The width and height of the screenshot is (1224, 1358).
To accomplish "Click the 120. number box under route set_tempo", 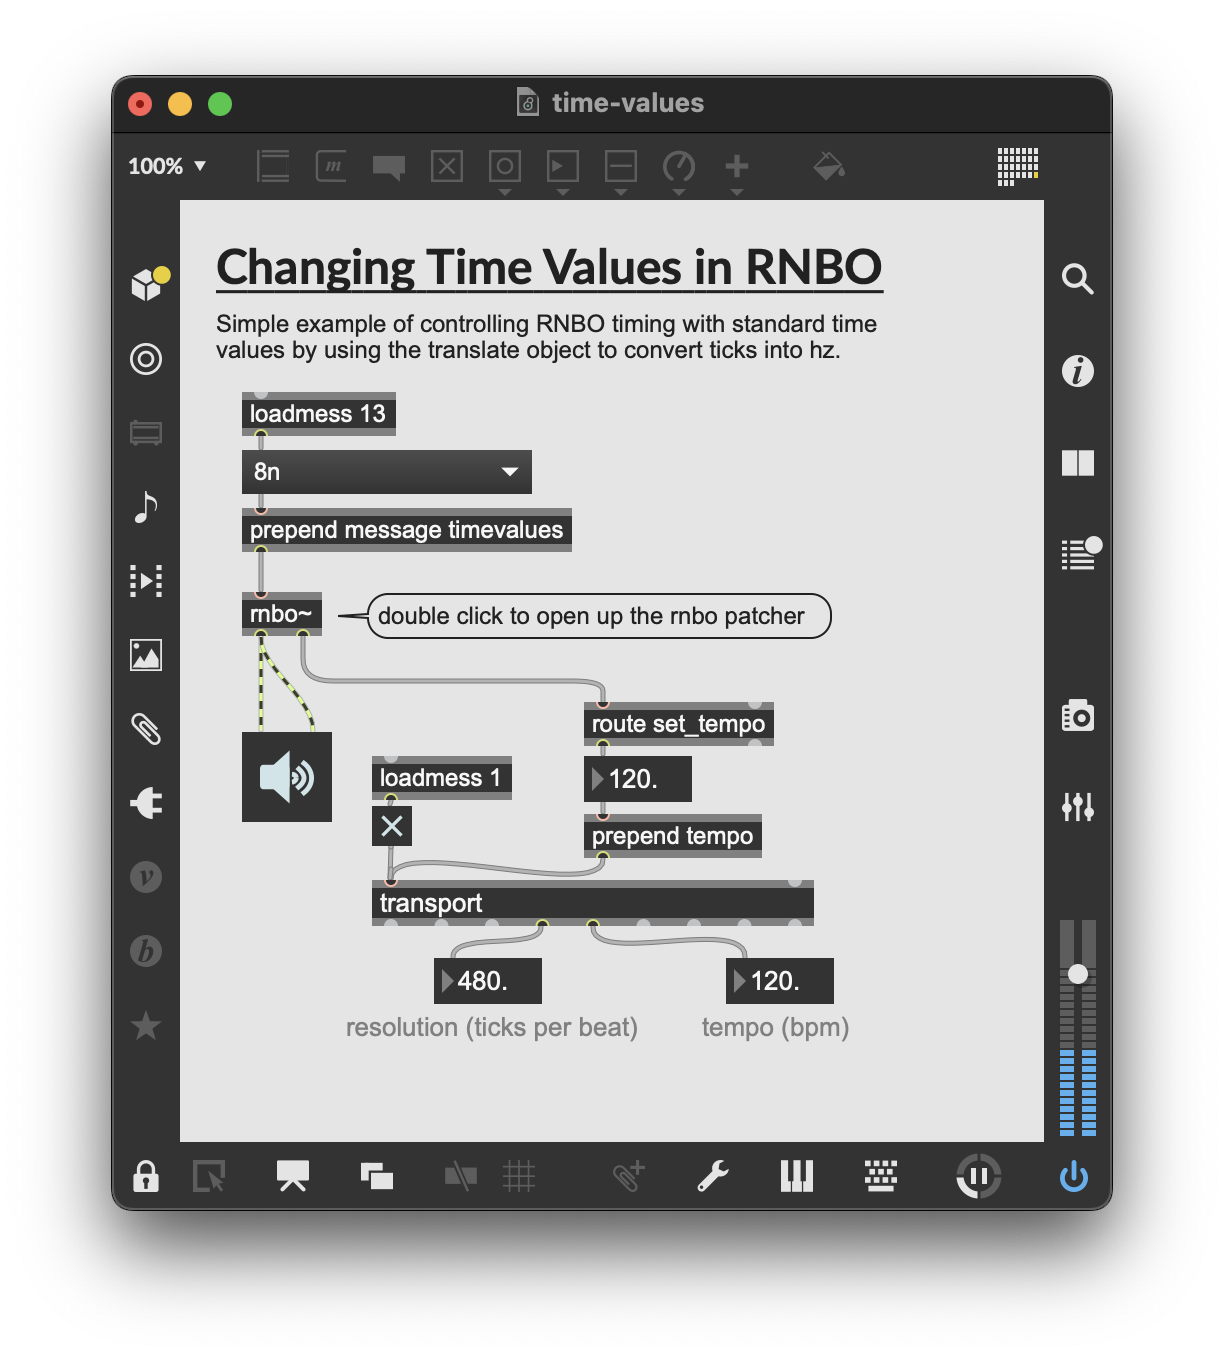I will 638,779.
